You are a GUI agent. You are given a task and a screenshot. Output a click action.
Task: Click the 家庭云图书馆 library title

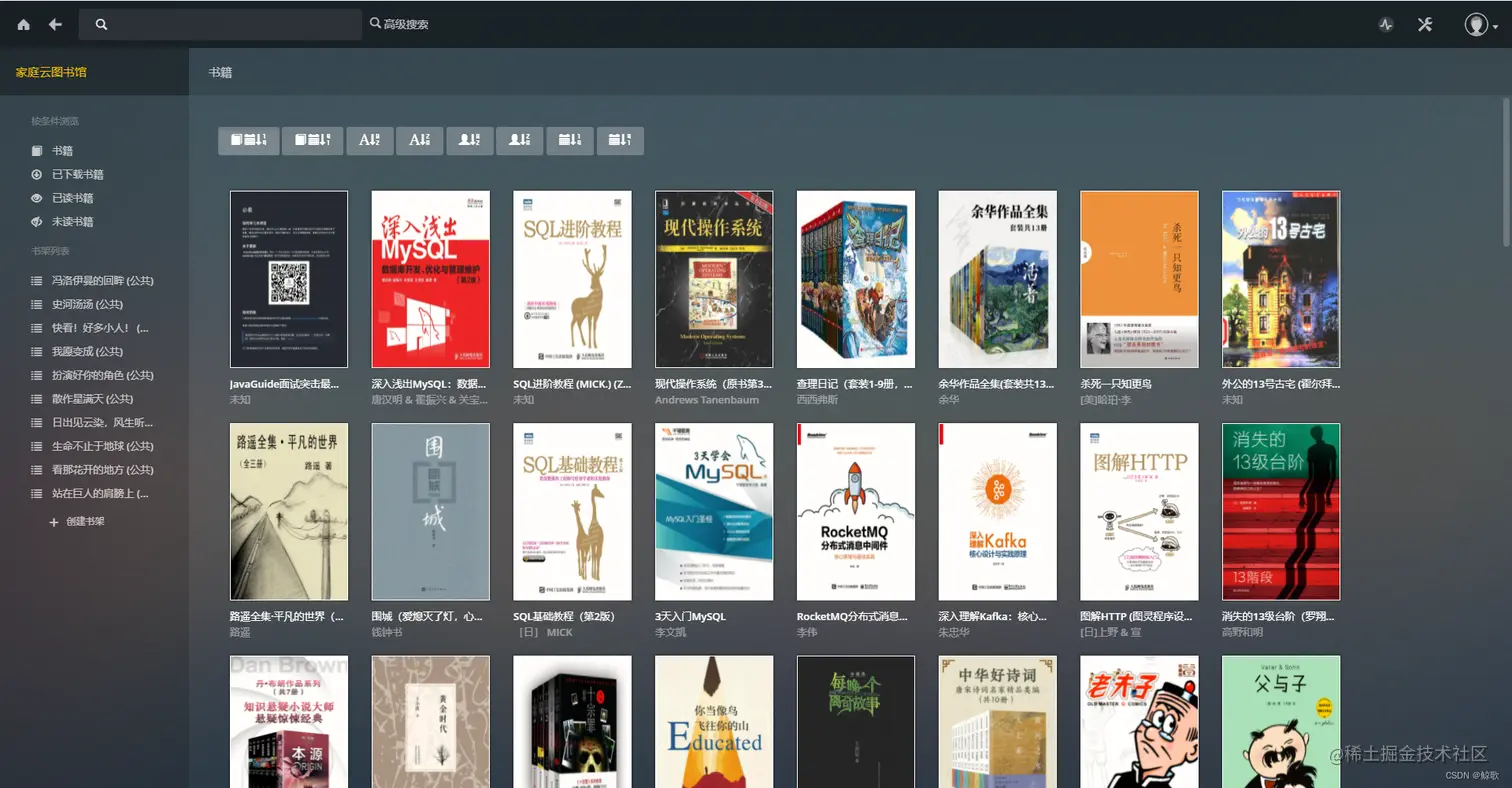(x=51, y=72)
